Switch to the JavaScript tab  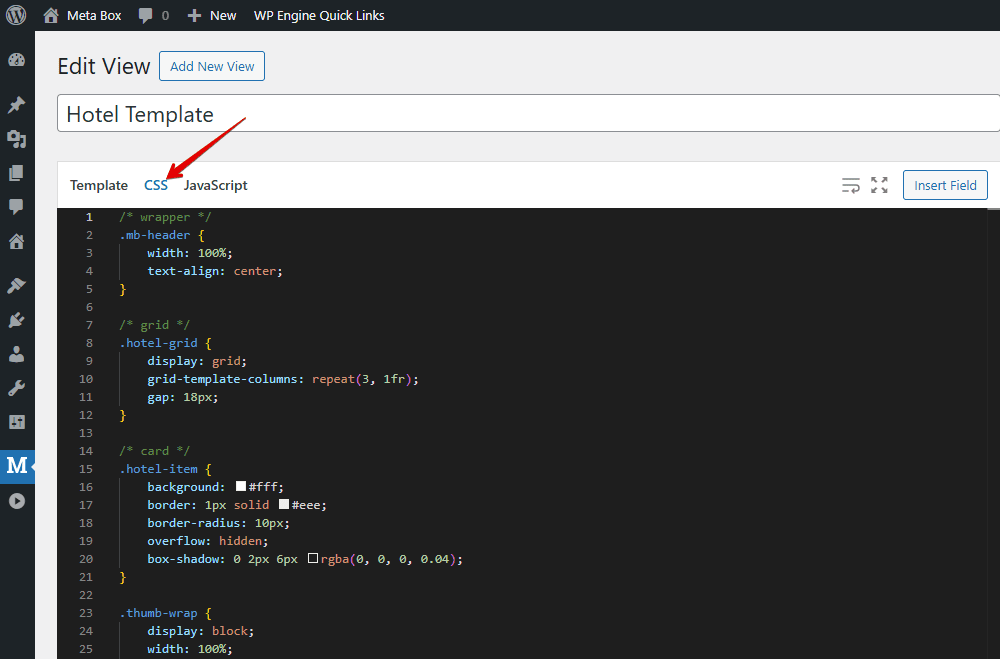pos(215,185)
